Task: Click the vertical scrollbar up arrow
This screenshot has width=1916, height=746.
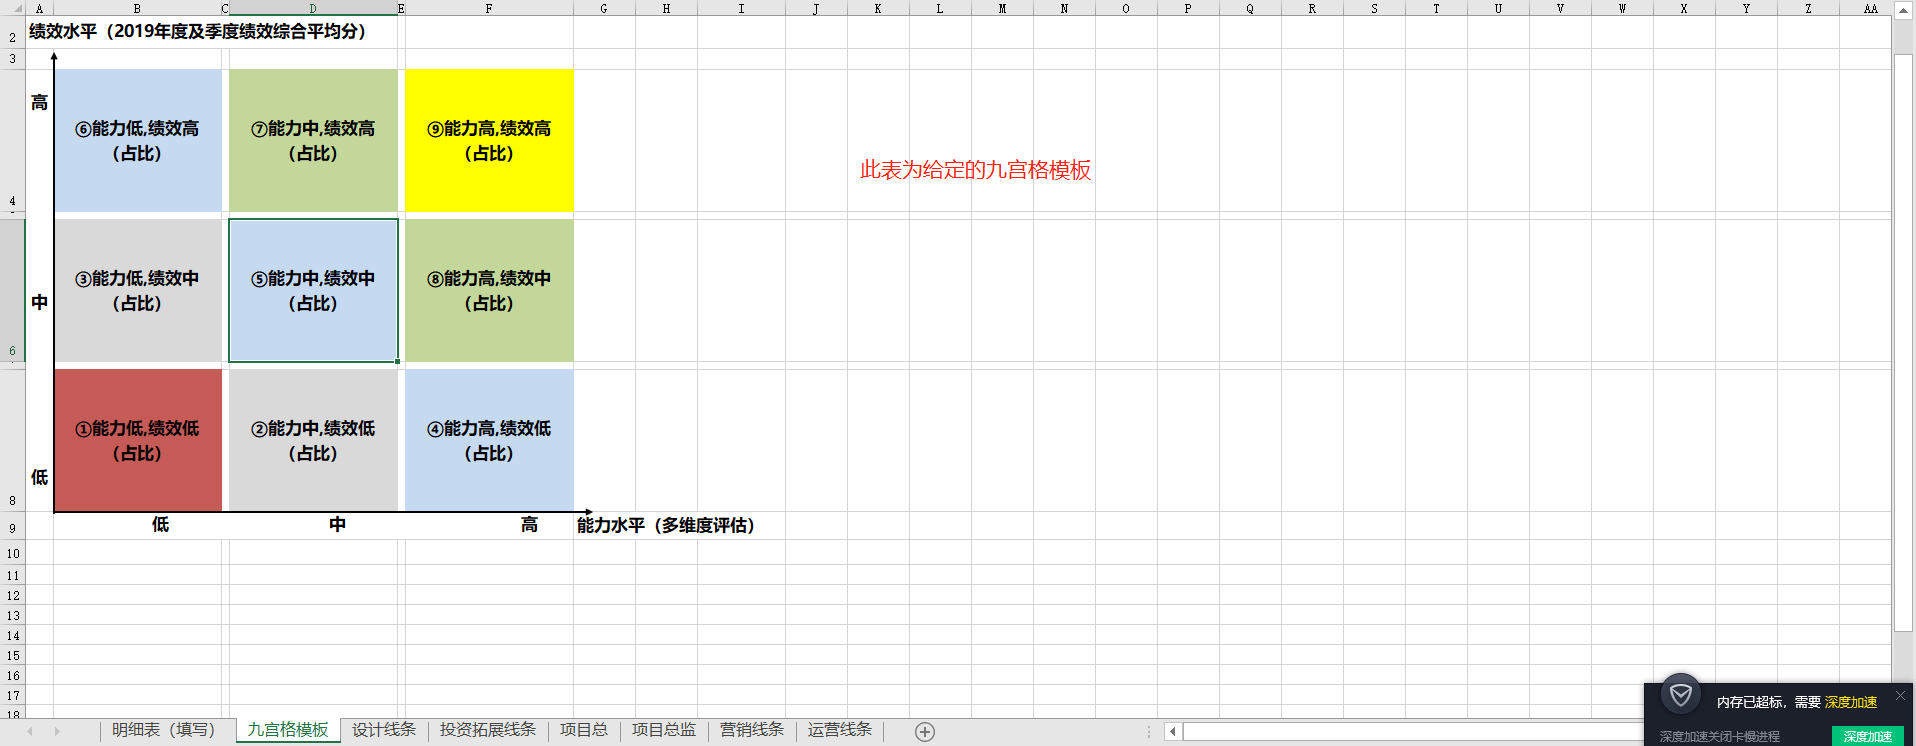Action: [1903, 9]
